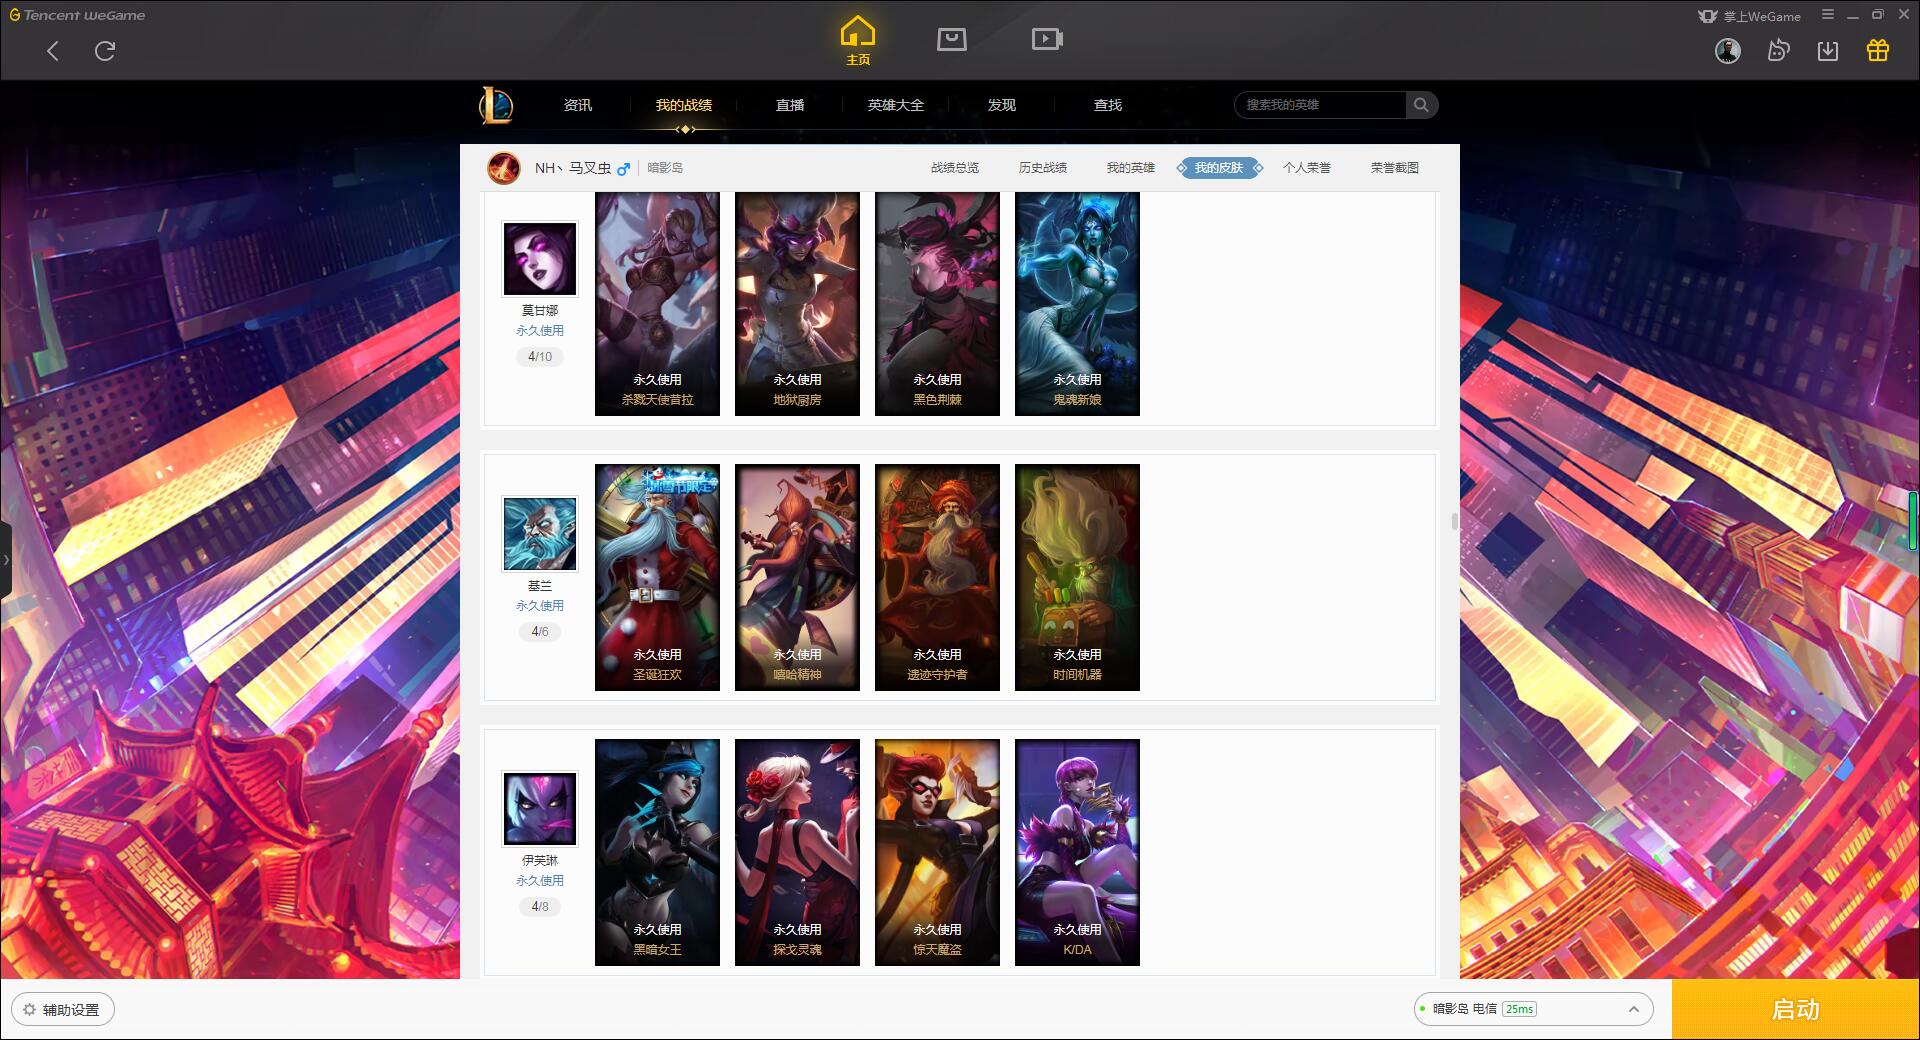1920x1040 pixels.
Task: Click the search magnifier button
Action: pyautogui.click(x=1421, y=105)
